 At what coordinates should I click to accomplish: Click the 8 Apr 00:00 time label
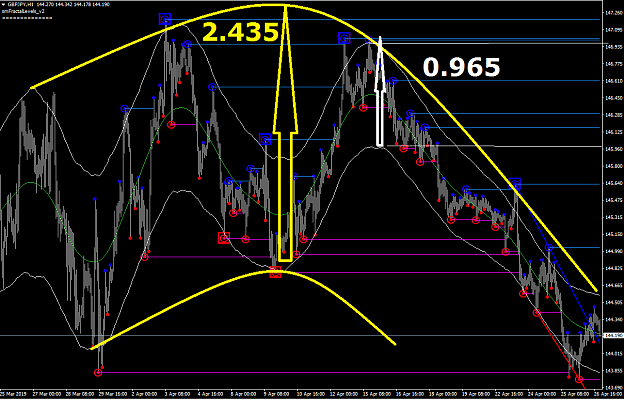coord(244,394)
